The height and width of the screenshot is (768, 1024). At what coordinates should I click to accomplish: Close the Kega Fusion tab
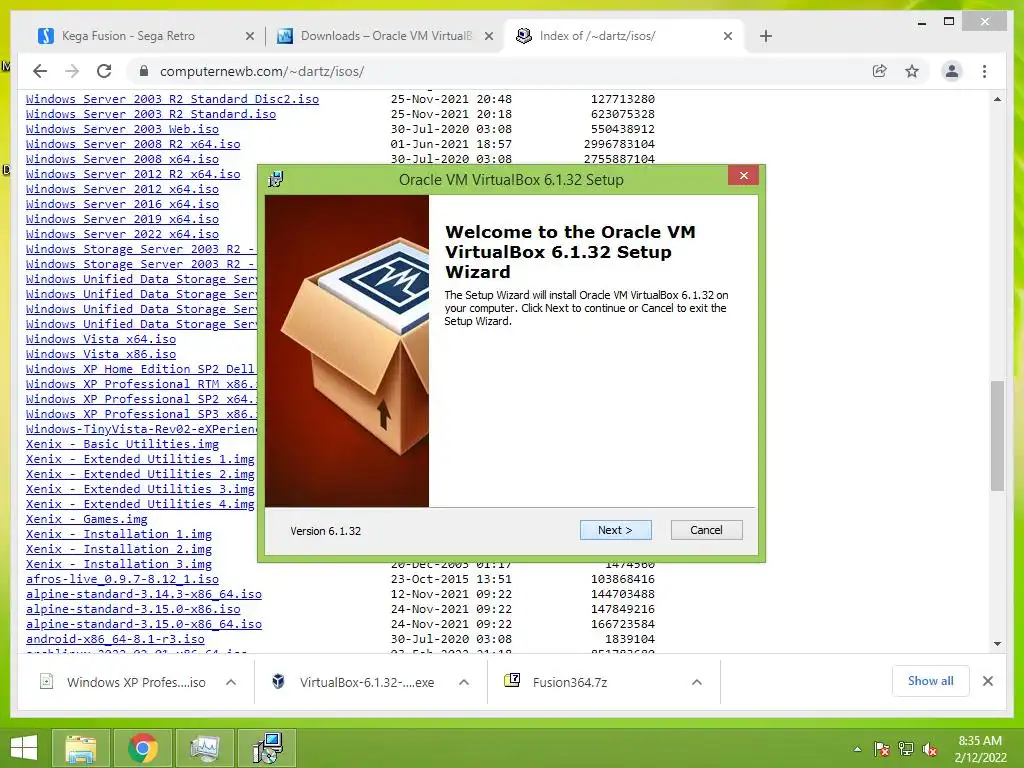(249, 37)
